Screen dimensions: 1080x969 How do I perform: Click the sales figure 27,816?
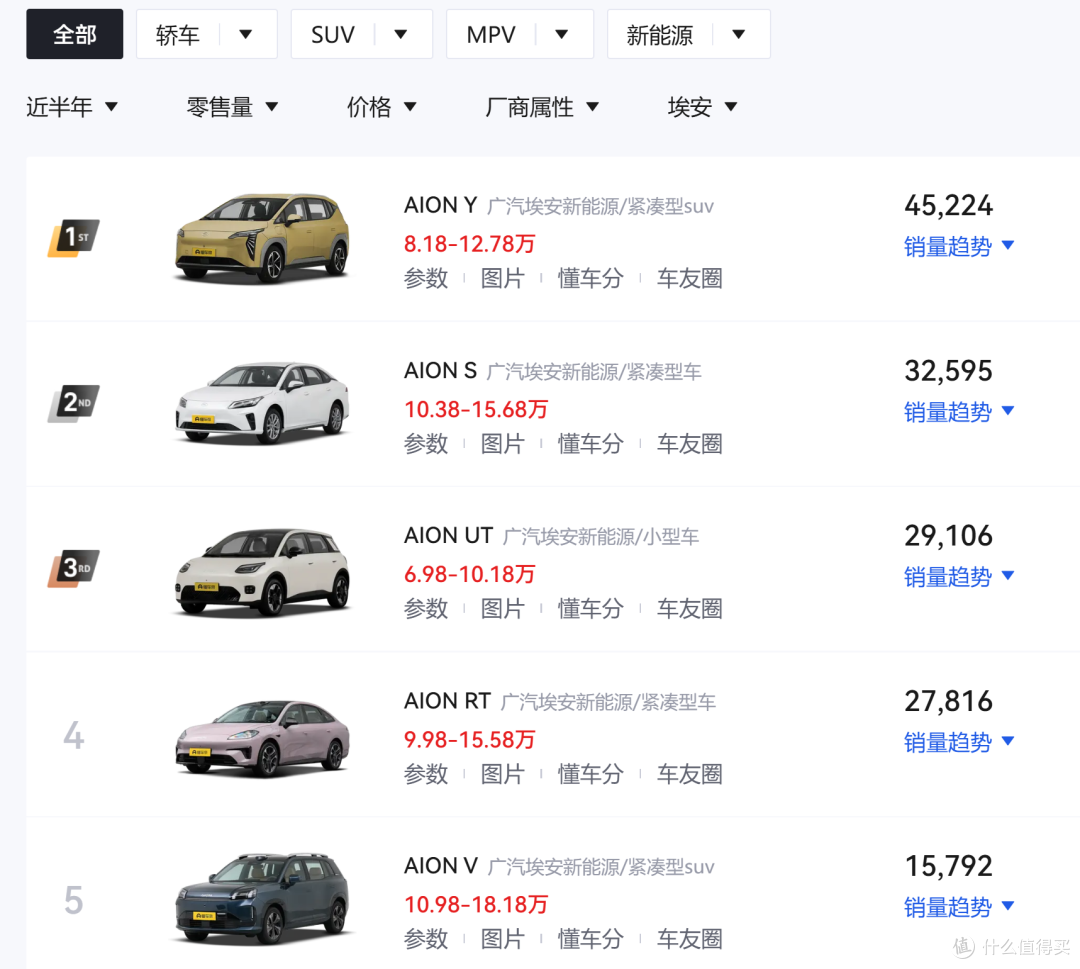pos(948,700)
